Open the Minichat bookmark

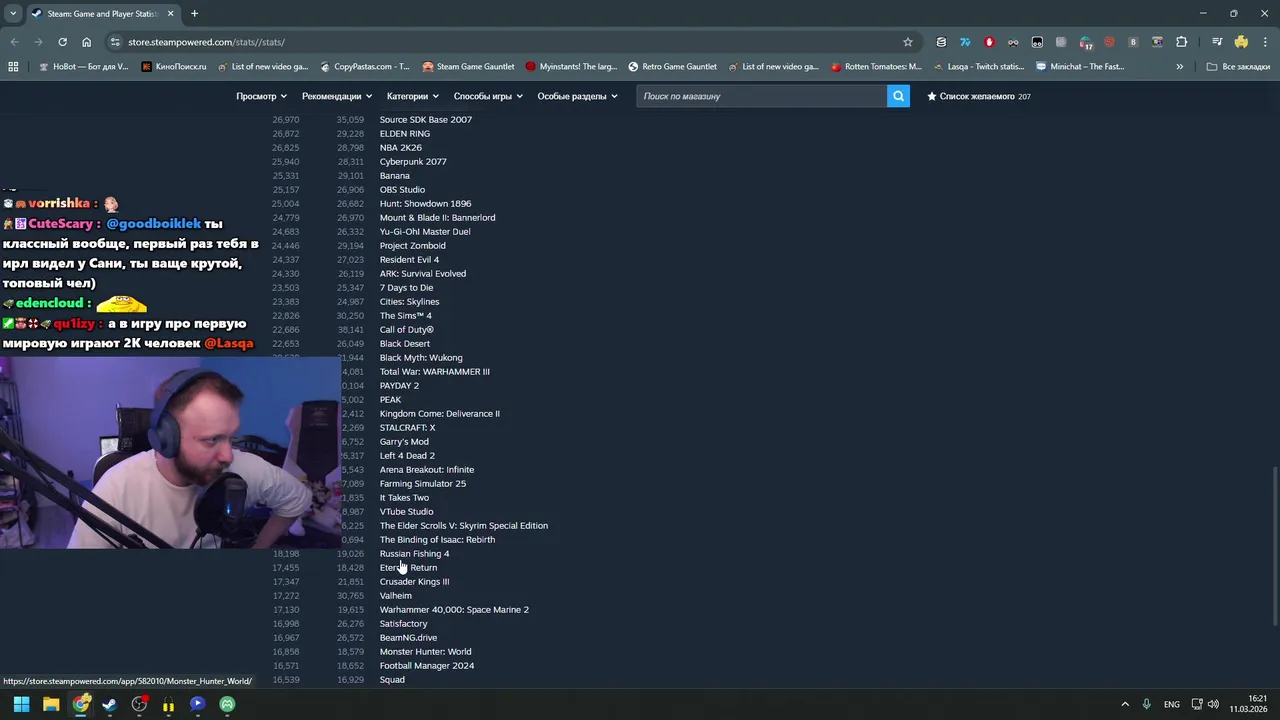pyautogui.click(x=1080, y=67)
